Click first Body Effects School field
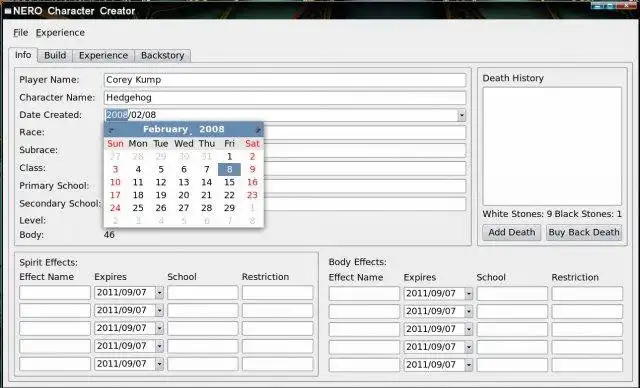Screen dimensions: 640x388 click(512, 293)
